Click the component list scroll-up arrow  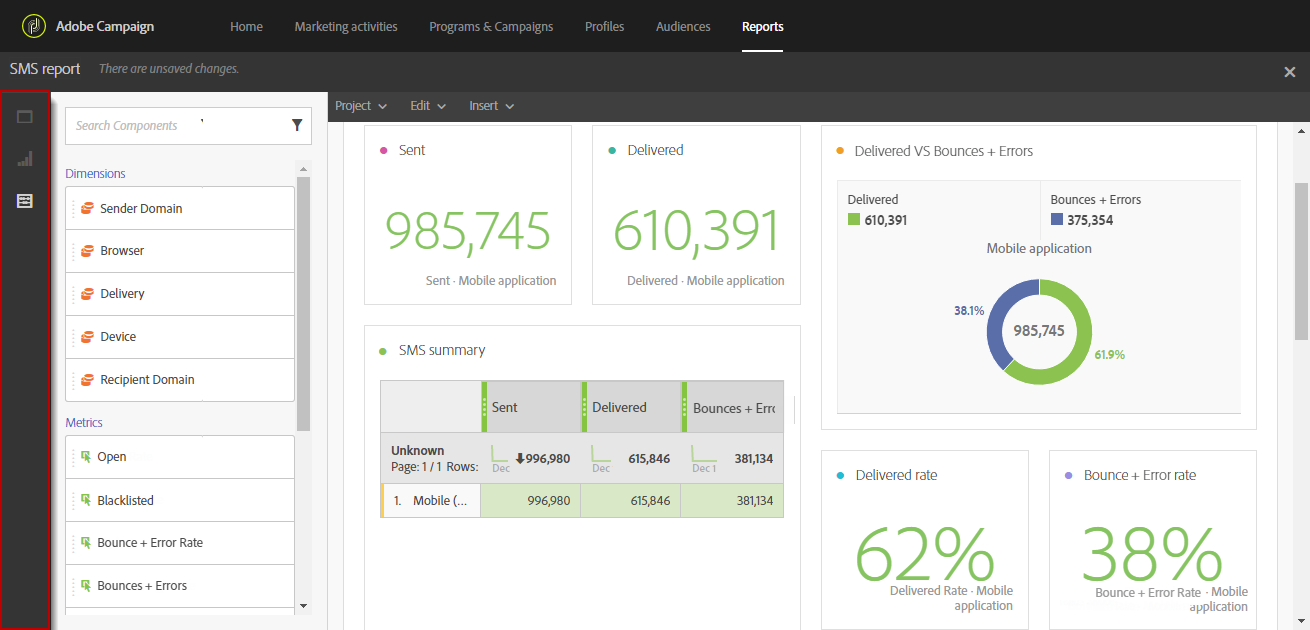[304, 169]
